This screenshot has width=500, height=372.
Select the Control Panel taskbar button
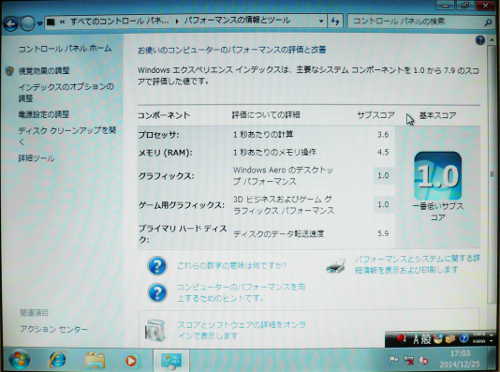(171, 360)
